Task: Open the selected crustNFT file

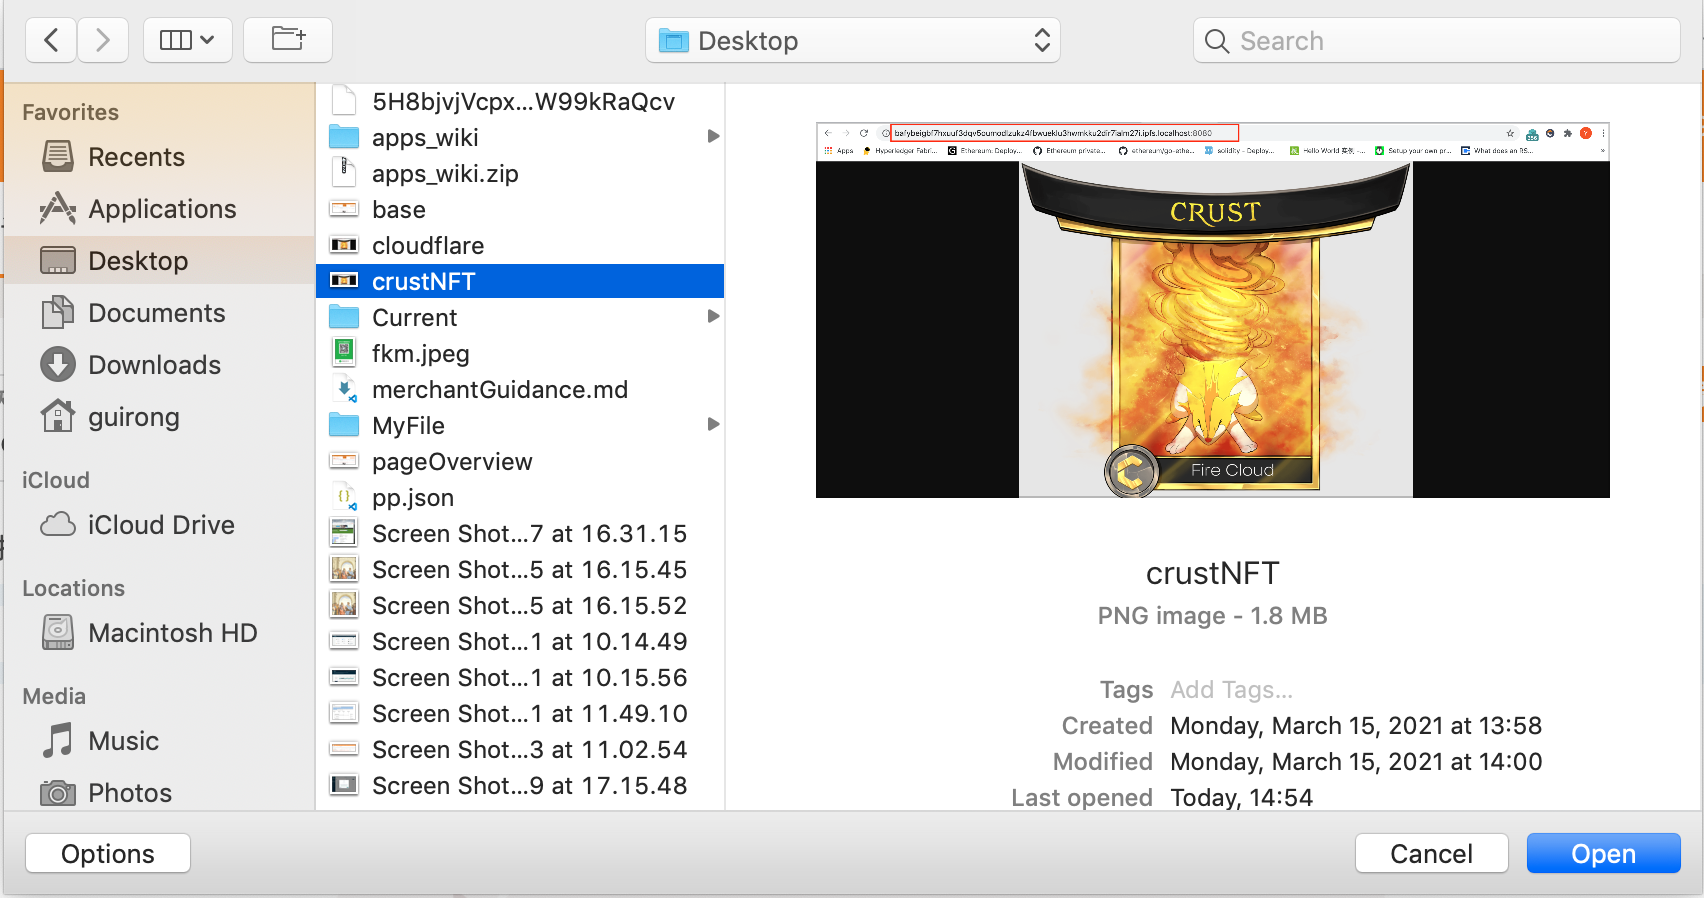Action: pos(1603,854)
